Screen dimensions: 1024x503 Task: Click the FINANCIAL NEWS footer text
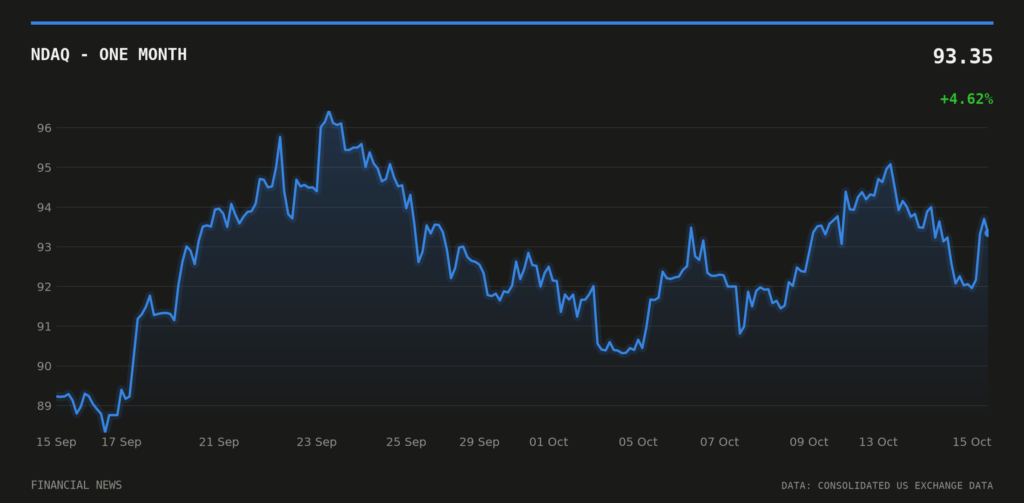(x=76, y=485)
